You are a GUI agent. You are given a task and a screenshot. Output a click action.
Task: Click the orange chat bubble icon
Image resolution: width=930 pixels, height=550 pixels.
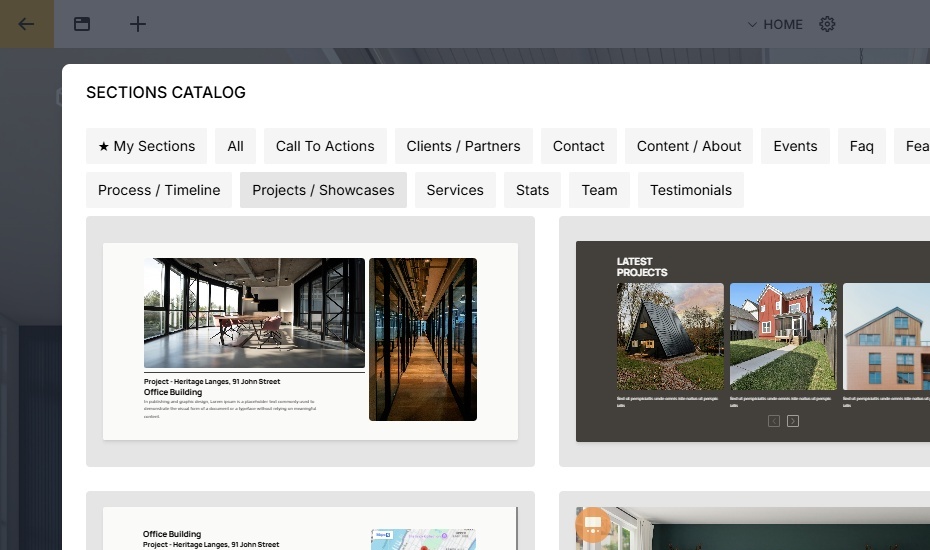click(x=593, y=524)
